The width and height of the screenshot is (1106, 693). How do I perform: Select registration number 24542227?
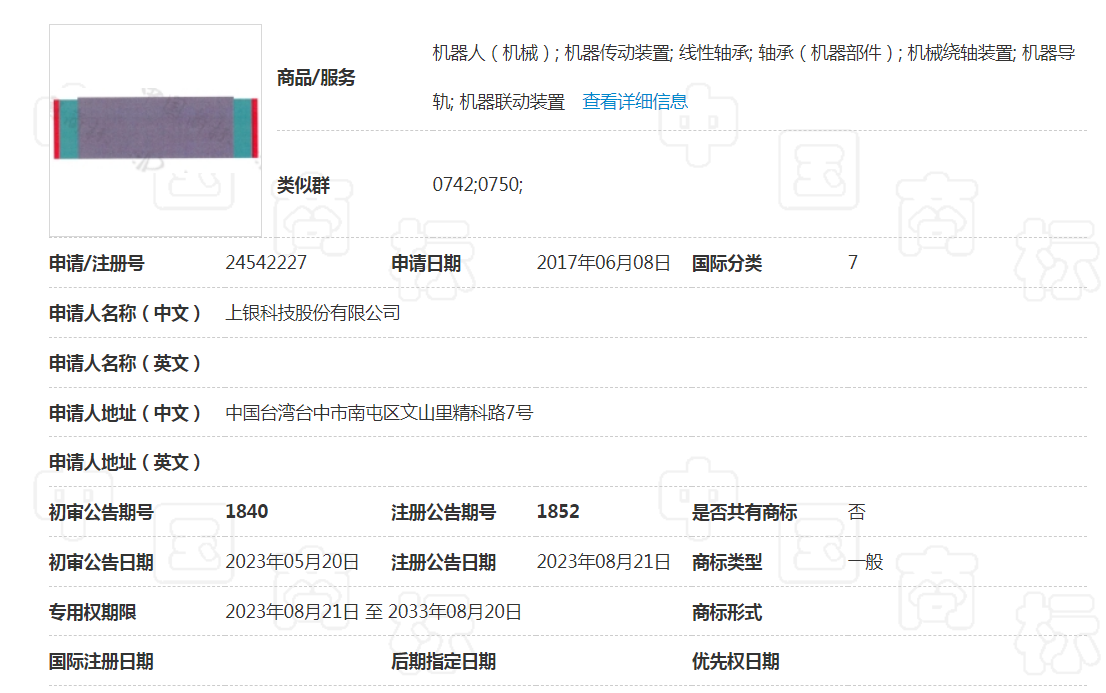[x=266, y=263]
